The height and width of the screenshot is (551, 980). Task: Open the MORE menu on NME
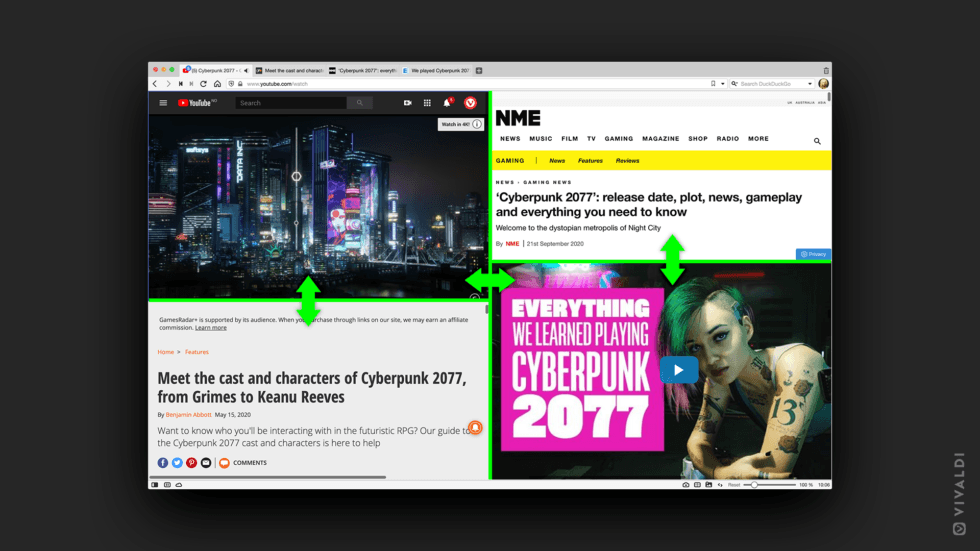758,139
